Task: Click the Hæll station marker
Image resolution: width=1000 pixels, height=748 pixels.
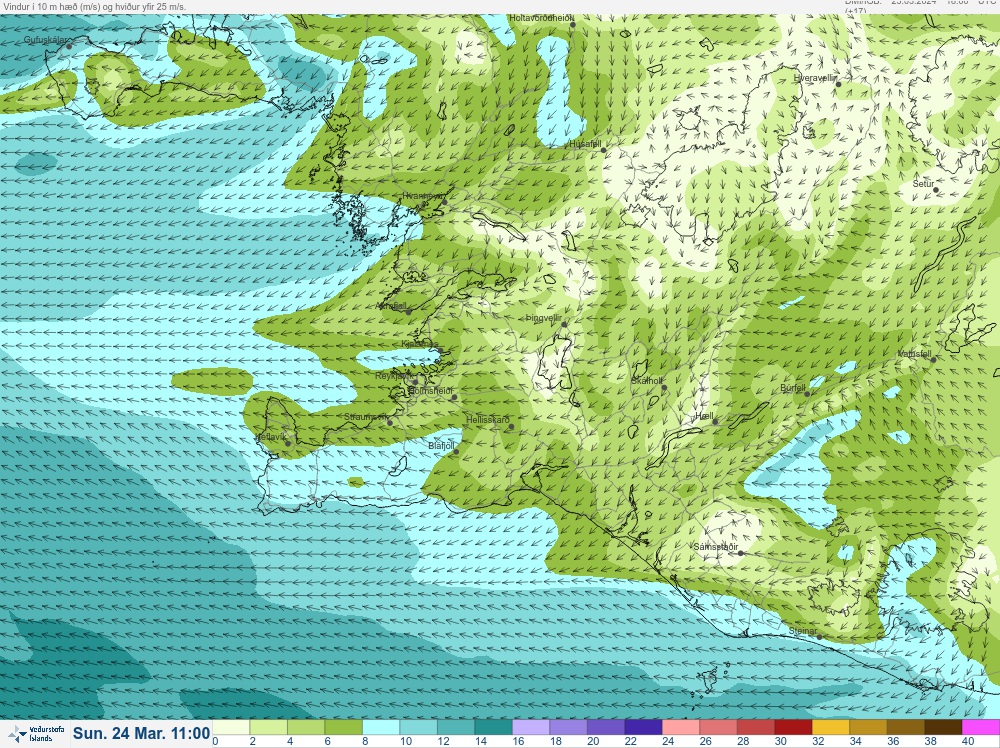Action: click(x=715, y=422)
